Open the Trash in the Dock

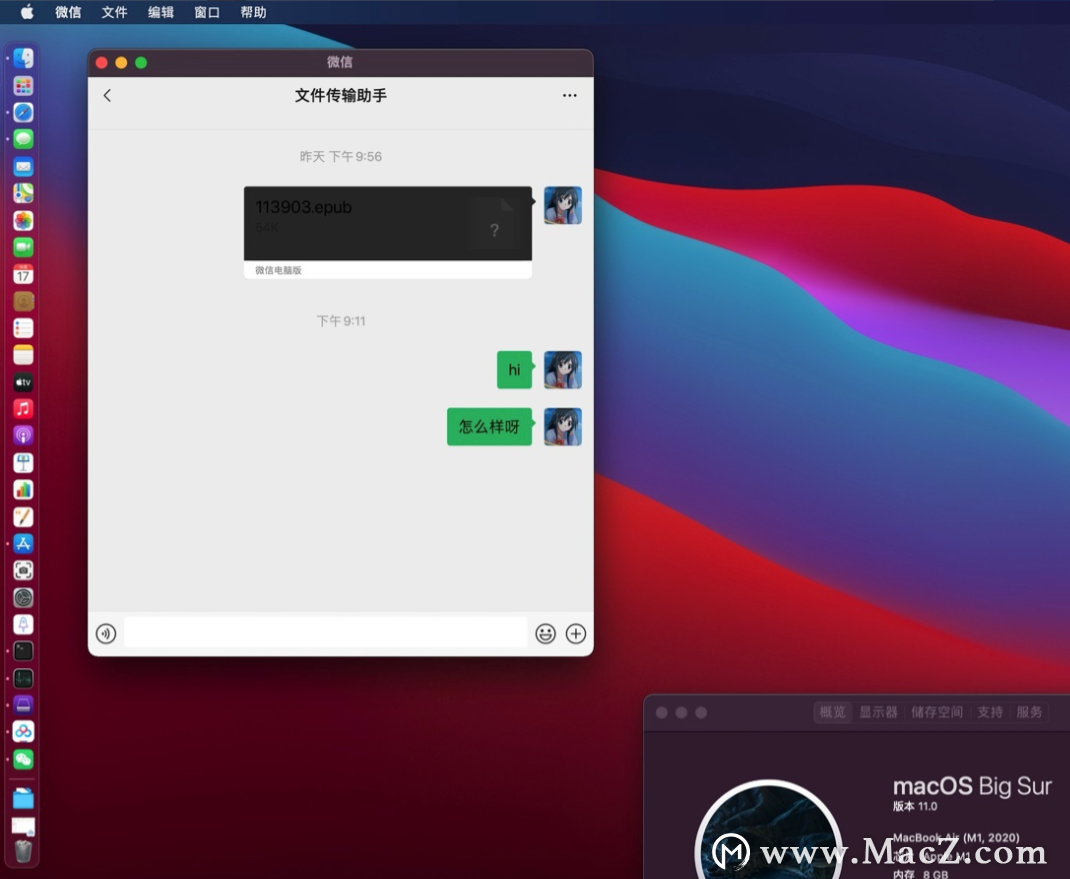tap(23, 852)
